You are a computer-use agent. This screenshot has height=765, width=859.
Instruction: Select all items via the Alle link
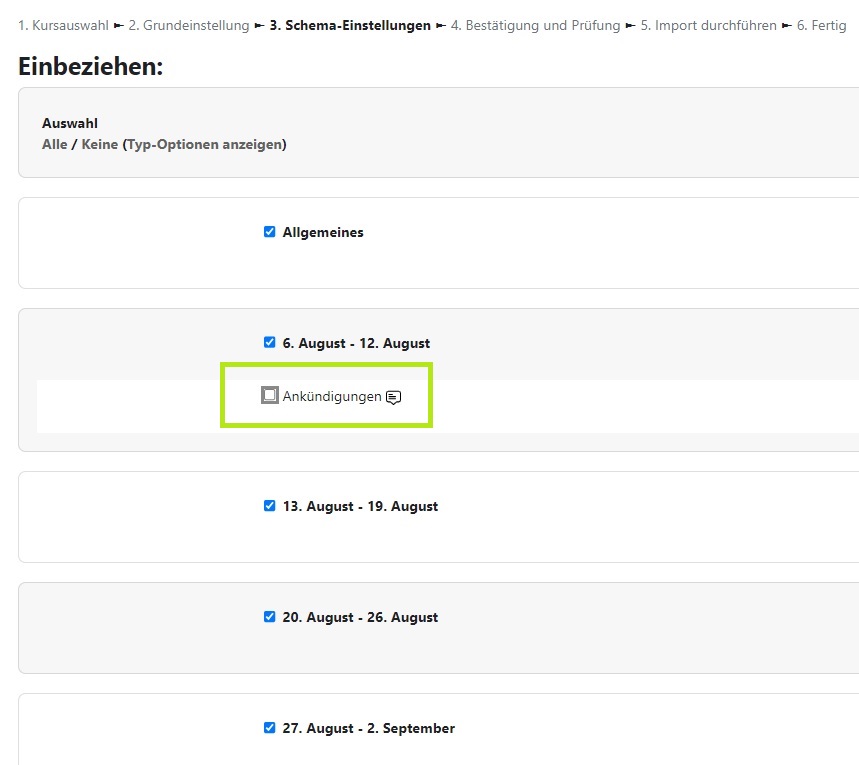click(x=54, y=144)
